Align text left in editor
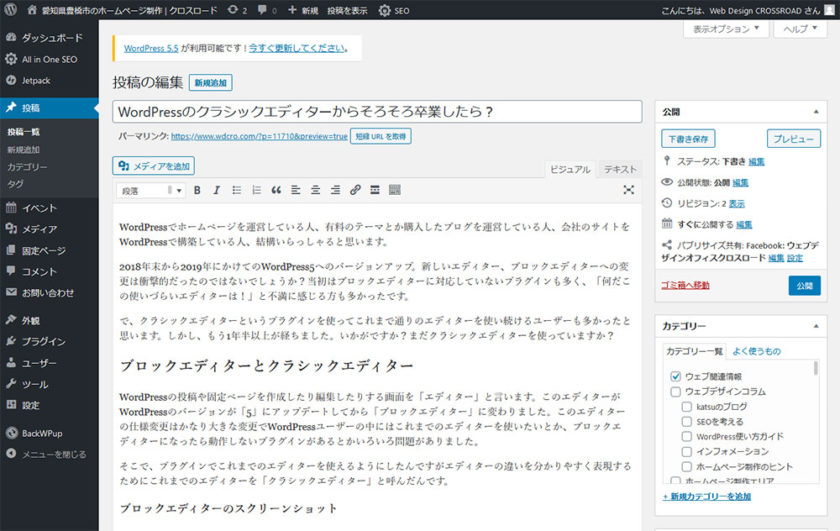840x531 pixels. (296, 190)
